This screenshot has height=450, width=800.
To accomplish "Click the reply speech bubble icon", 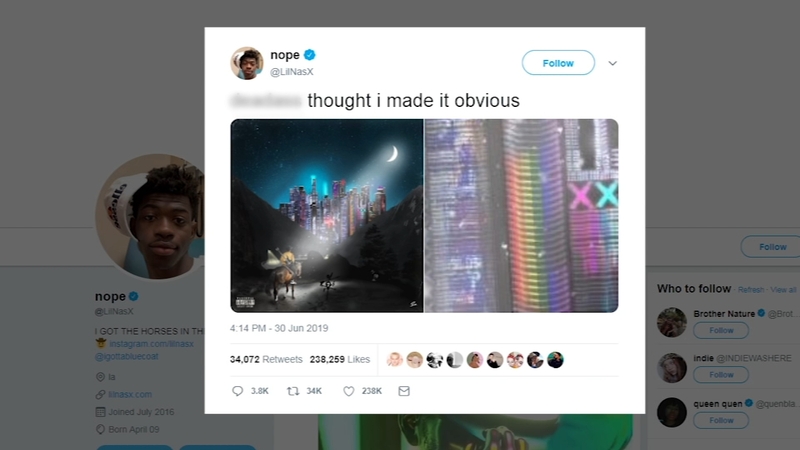I will click(x=237, y=391).
